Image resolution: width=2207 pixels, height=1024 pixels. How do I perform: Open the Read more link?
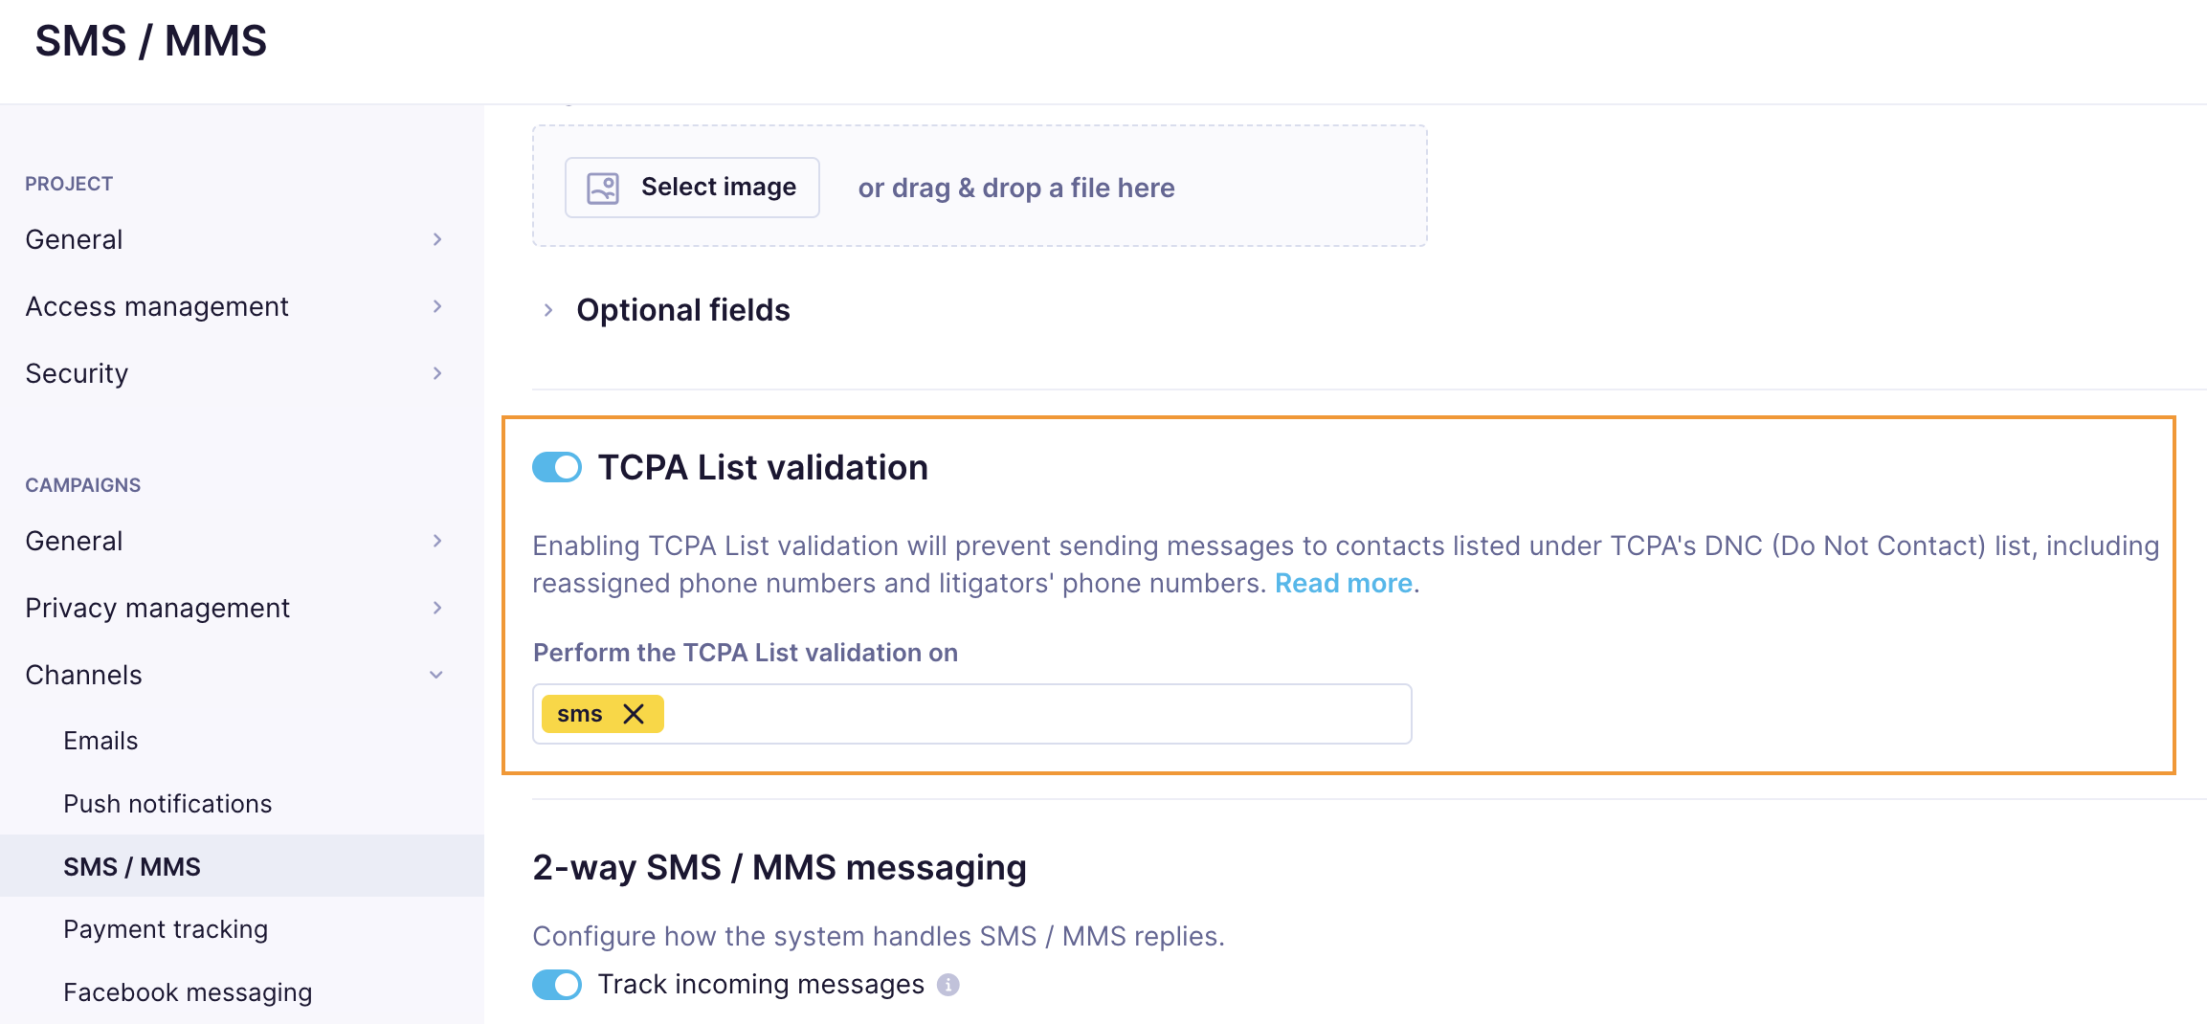click(1343, 583)
